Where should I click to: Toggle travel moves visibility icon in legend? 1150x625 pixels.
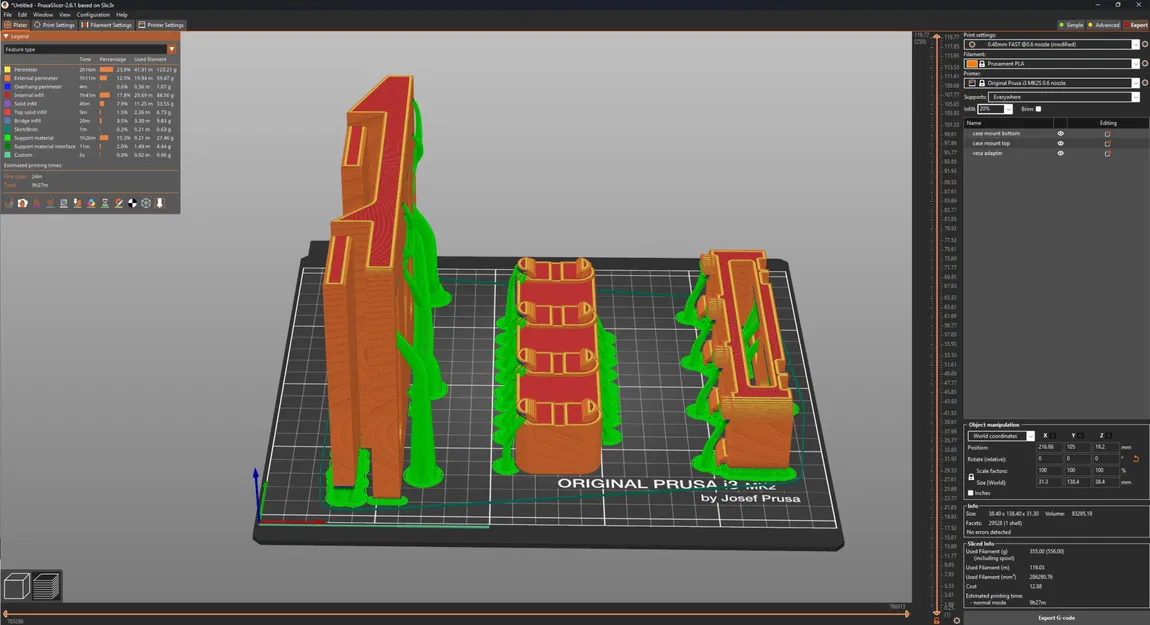[9, 203]
